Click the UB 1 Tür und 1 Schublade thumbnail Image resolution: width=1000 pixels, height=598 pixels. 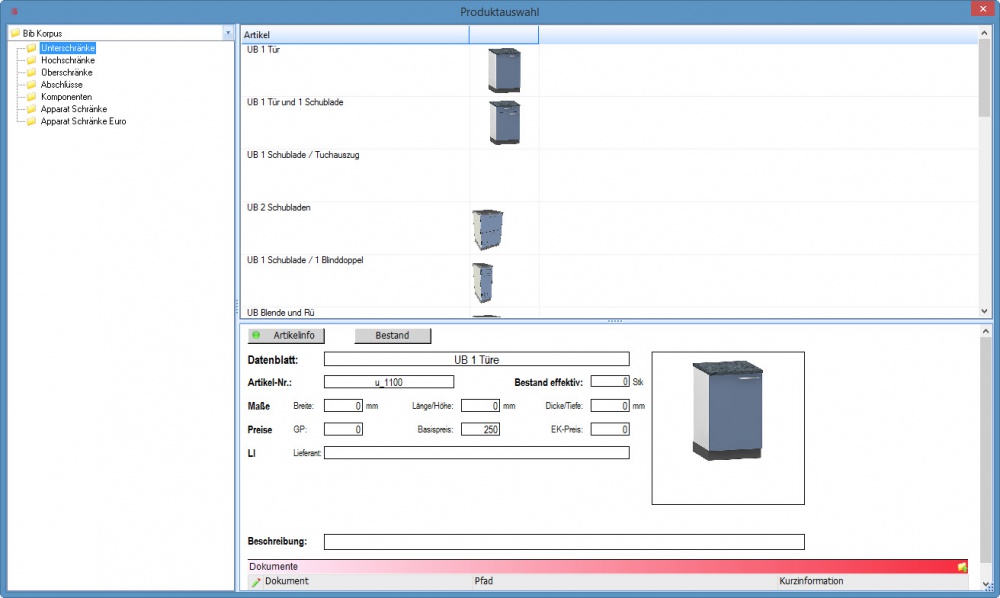click(504, 122)
